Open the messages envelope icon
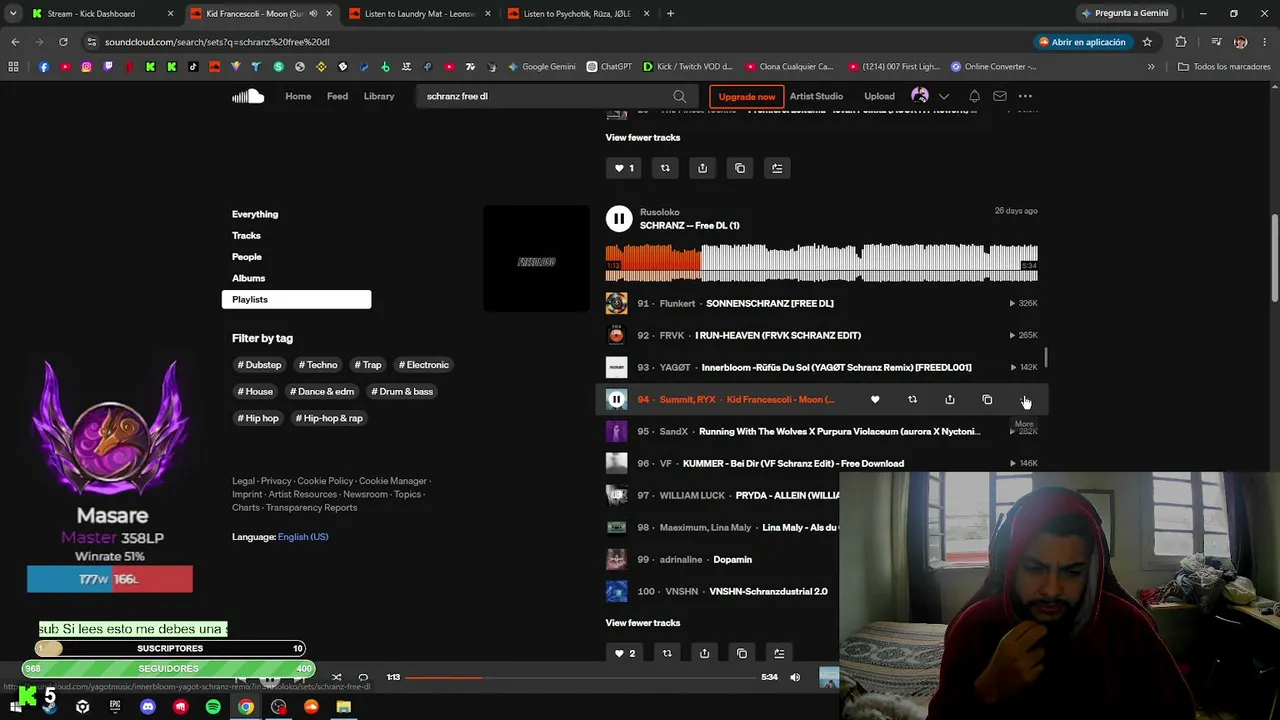The height and width of the screenshot is (720, 1280). point(1000,96)
